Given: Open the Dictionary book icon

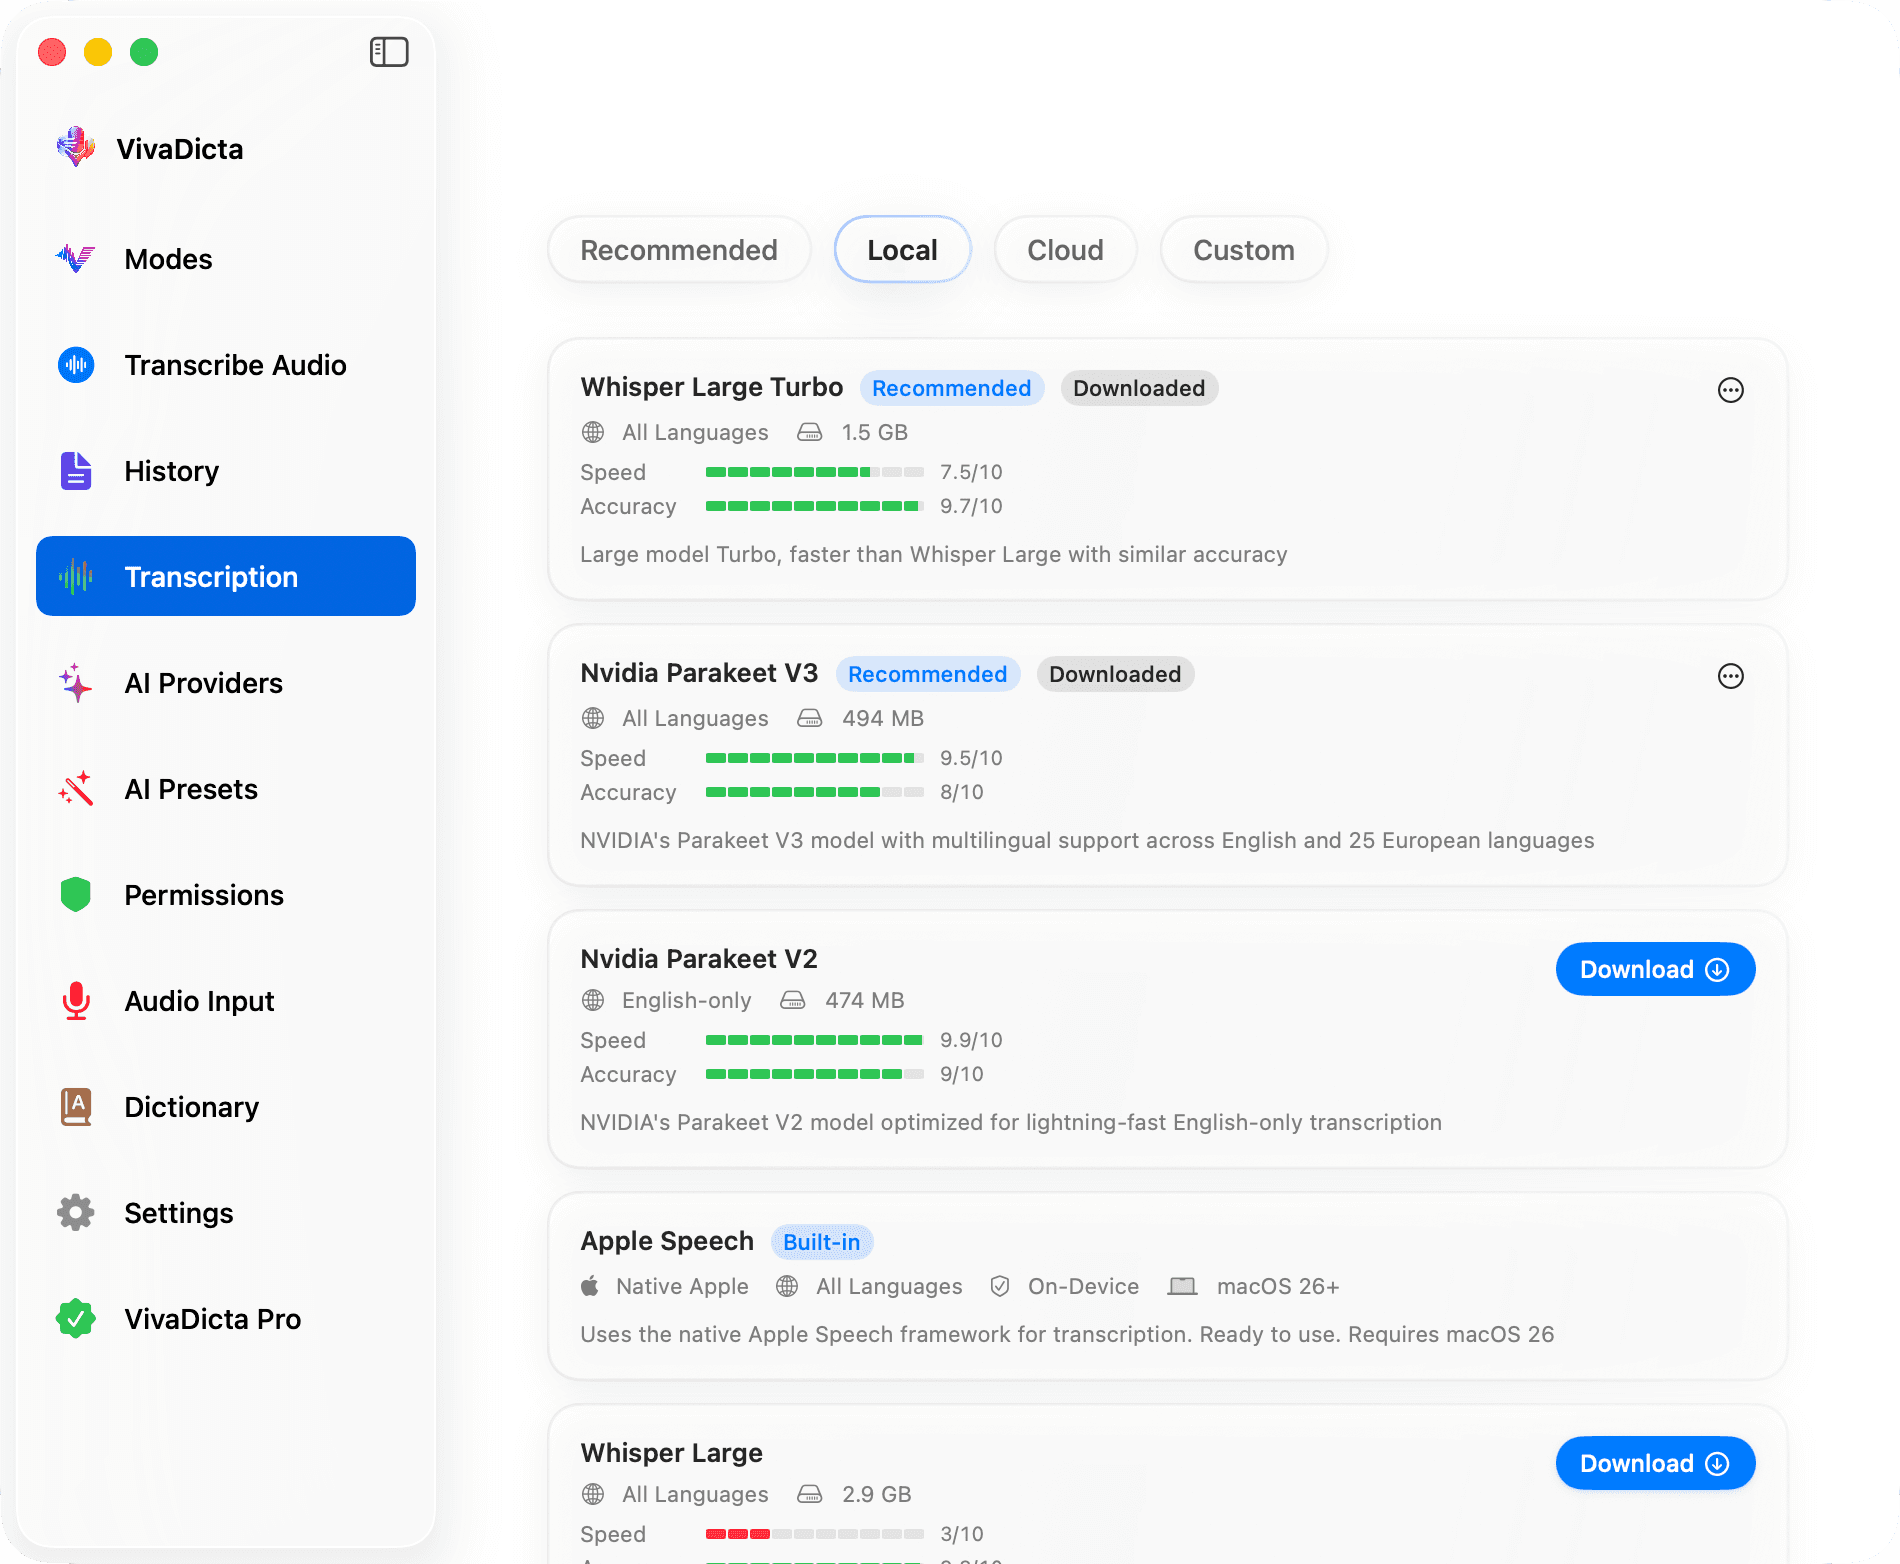Looking at the screenshot, I should [x=76, y=1107].
